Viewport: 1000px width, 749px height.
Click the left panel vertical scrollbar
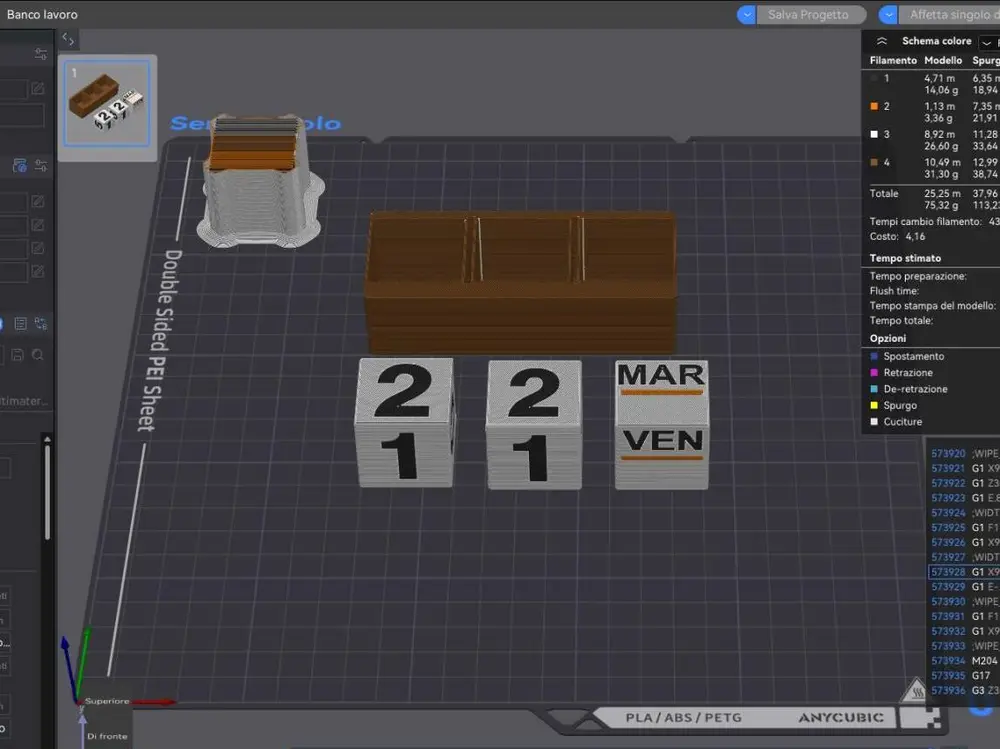pyautogui.click(x=47, y=493)
